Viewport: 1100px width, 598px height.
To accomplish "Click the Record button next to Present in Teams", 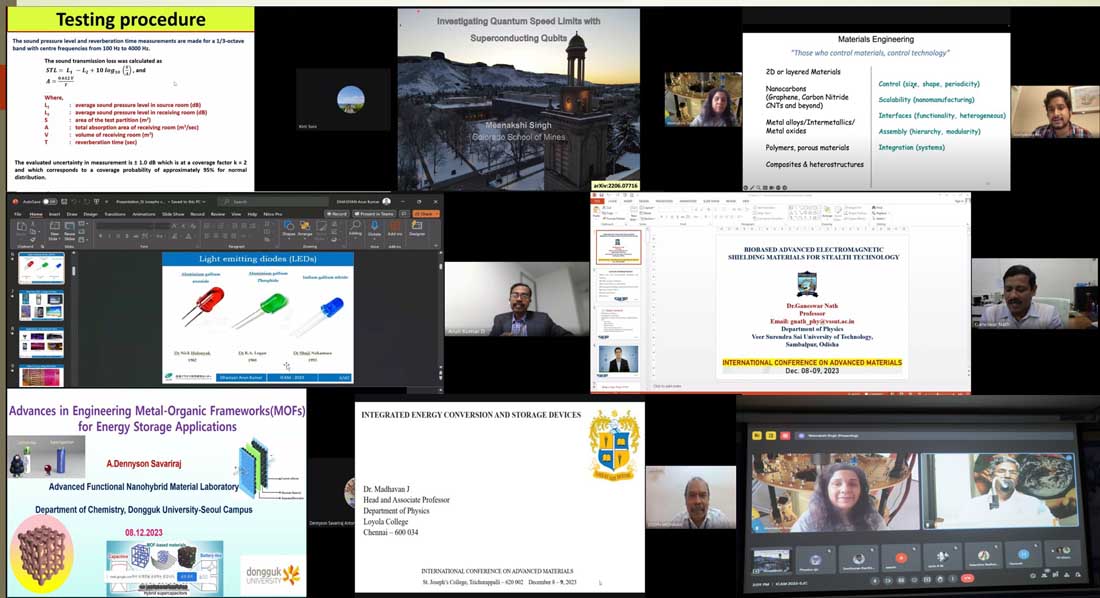I will 337,214.
